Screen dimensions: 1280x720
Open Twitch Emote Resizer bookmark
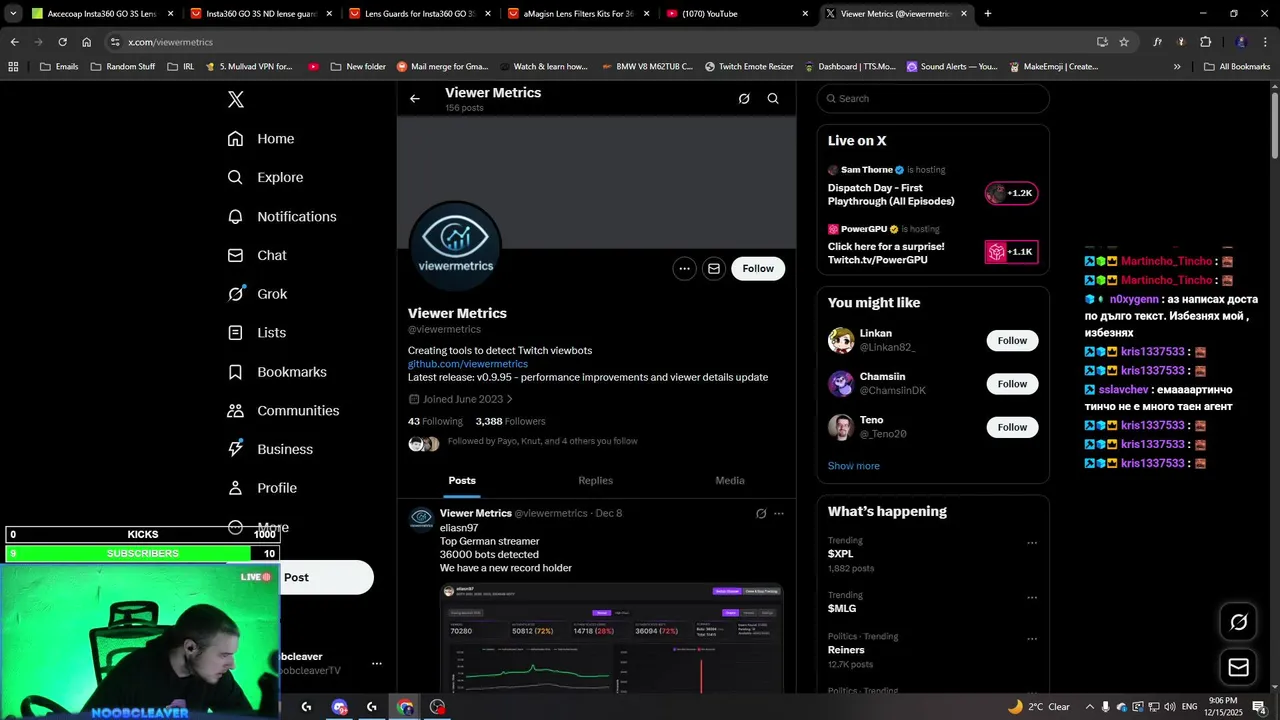click(x=749, y=67)
